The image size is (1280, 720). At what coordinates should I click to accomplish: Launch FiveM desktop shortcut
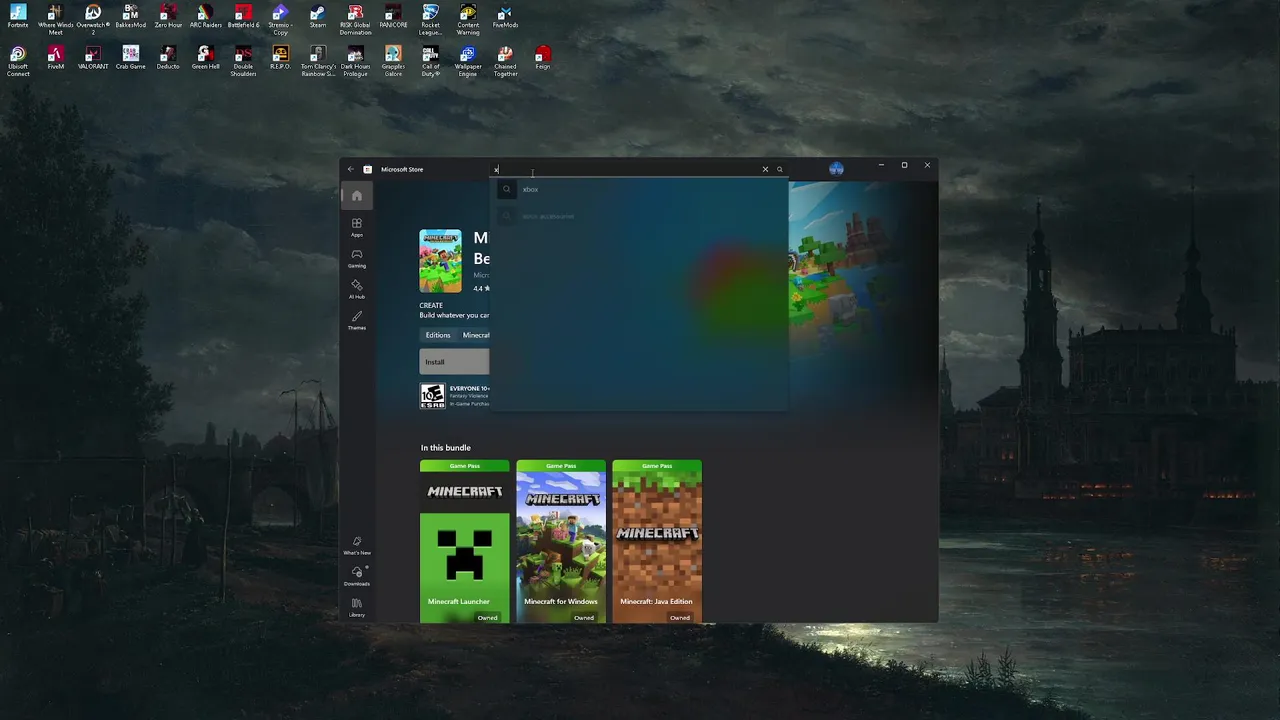[x=55, y=58]
